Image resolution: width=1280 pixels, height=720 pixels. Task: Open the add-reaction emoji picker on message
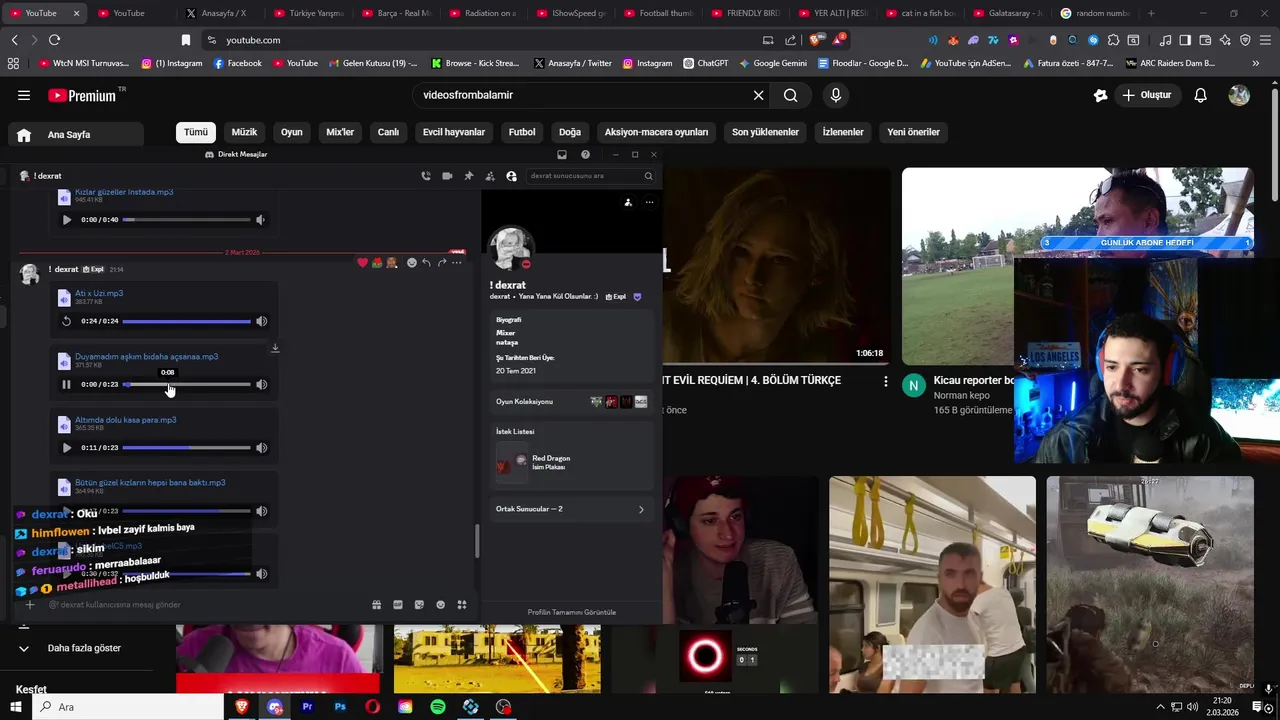(411, 263)
